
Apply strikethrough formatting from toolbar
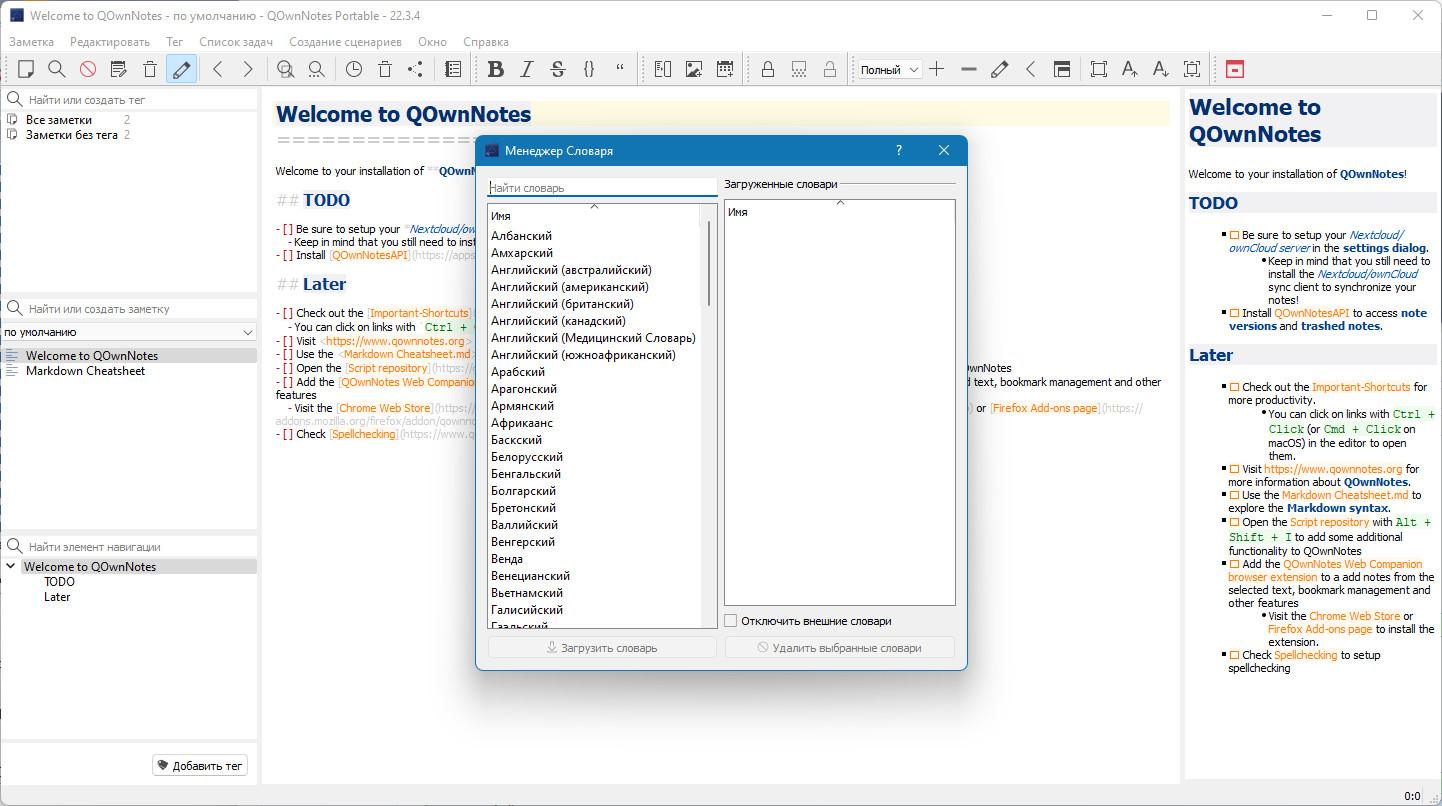pos(558,69)
